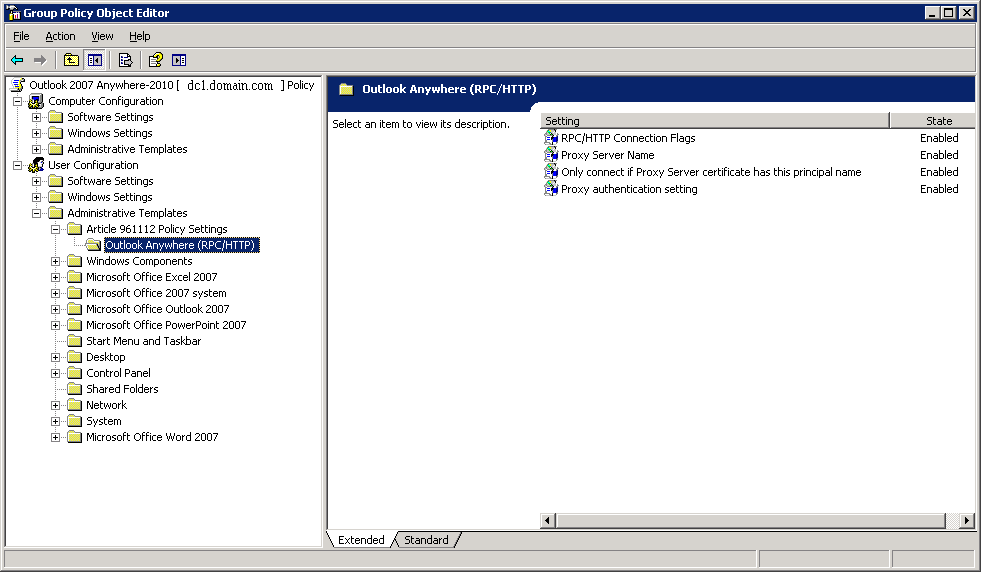The width and height of the screenshot is (981, 572).
Task: Click horizontal scrollbar left arrow
Action: tap(548, 520)
